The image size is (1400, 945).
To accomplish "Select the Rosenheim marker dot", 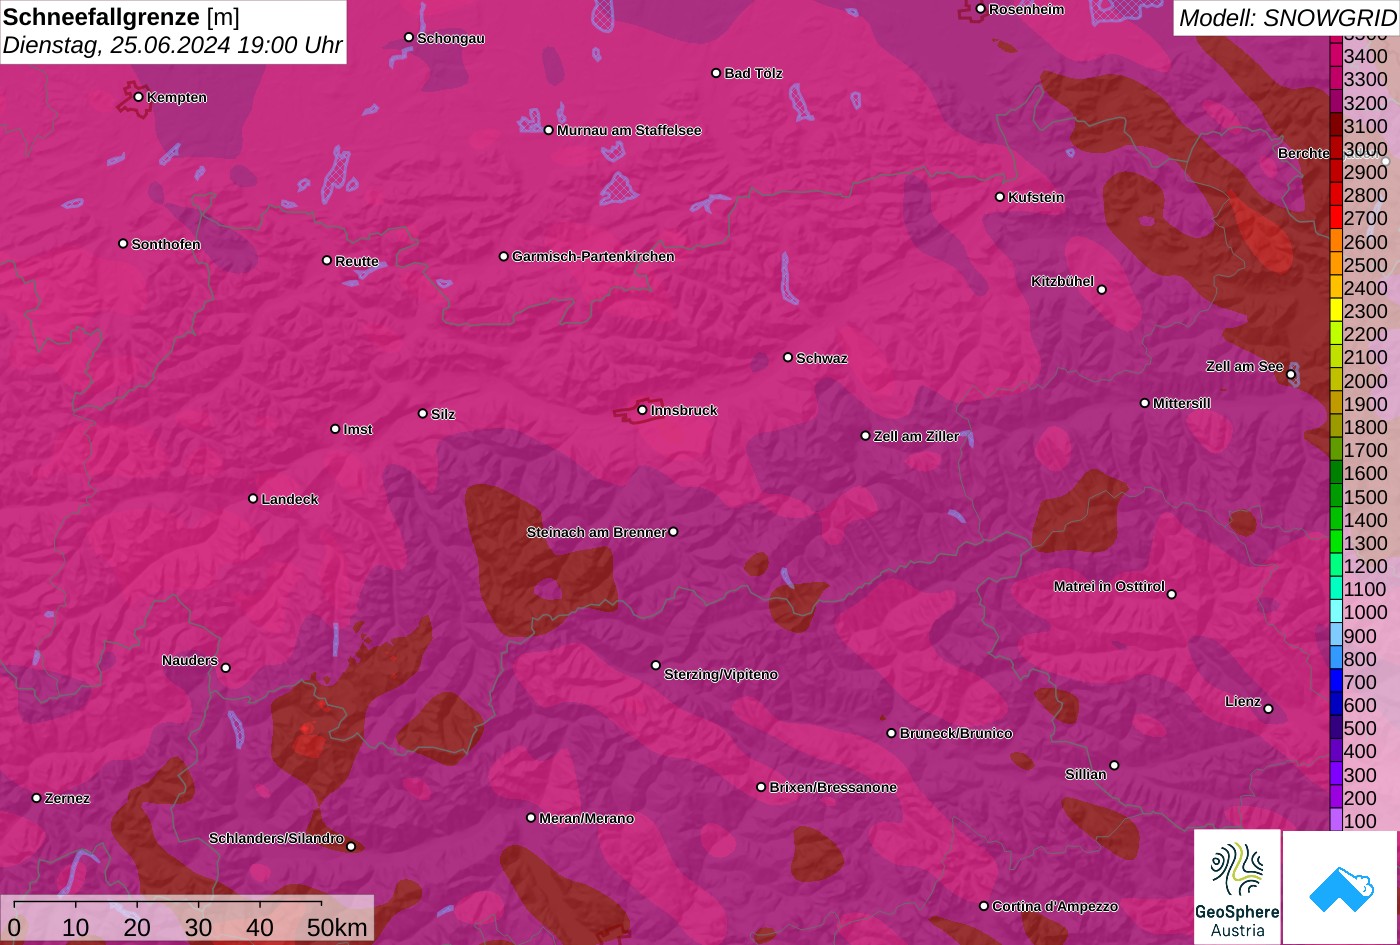I will pyautogui.click(x=980, y=9).
